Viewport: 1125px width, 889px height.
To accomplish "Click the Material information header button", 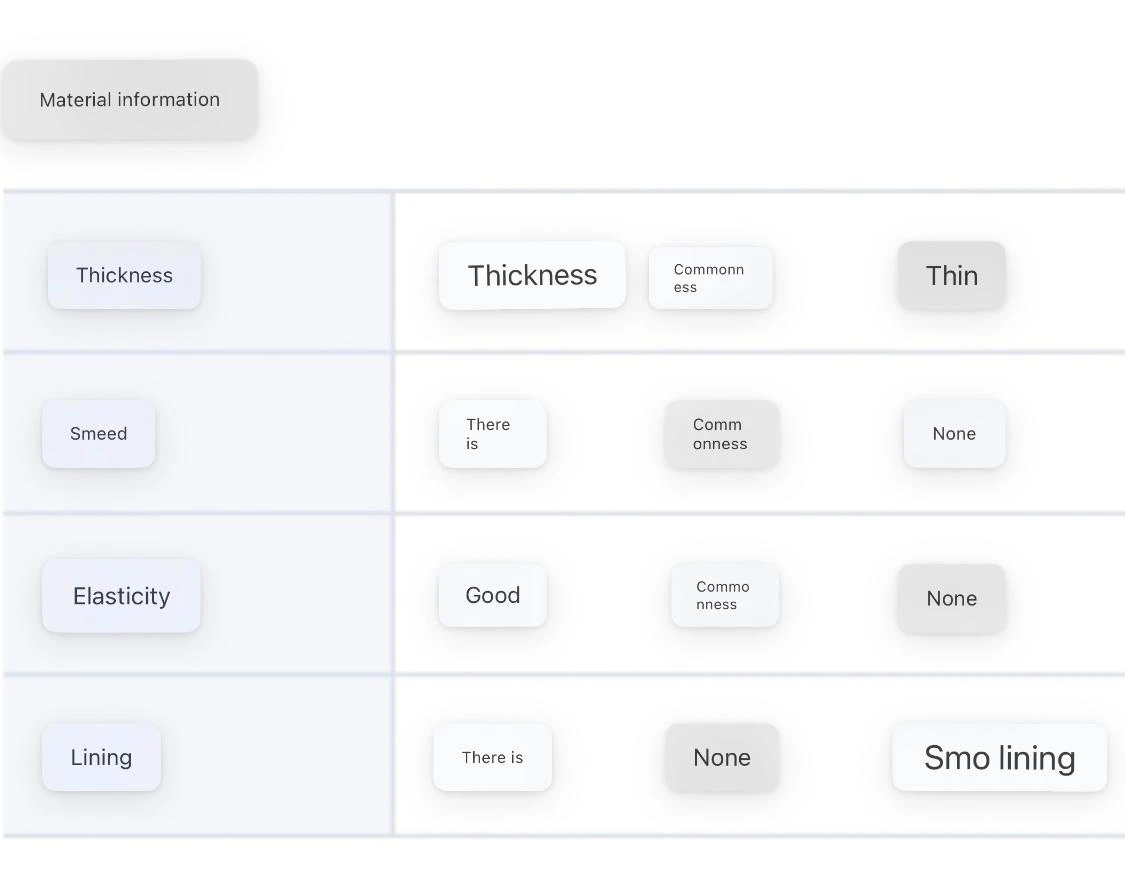I will pos(130,100).
